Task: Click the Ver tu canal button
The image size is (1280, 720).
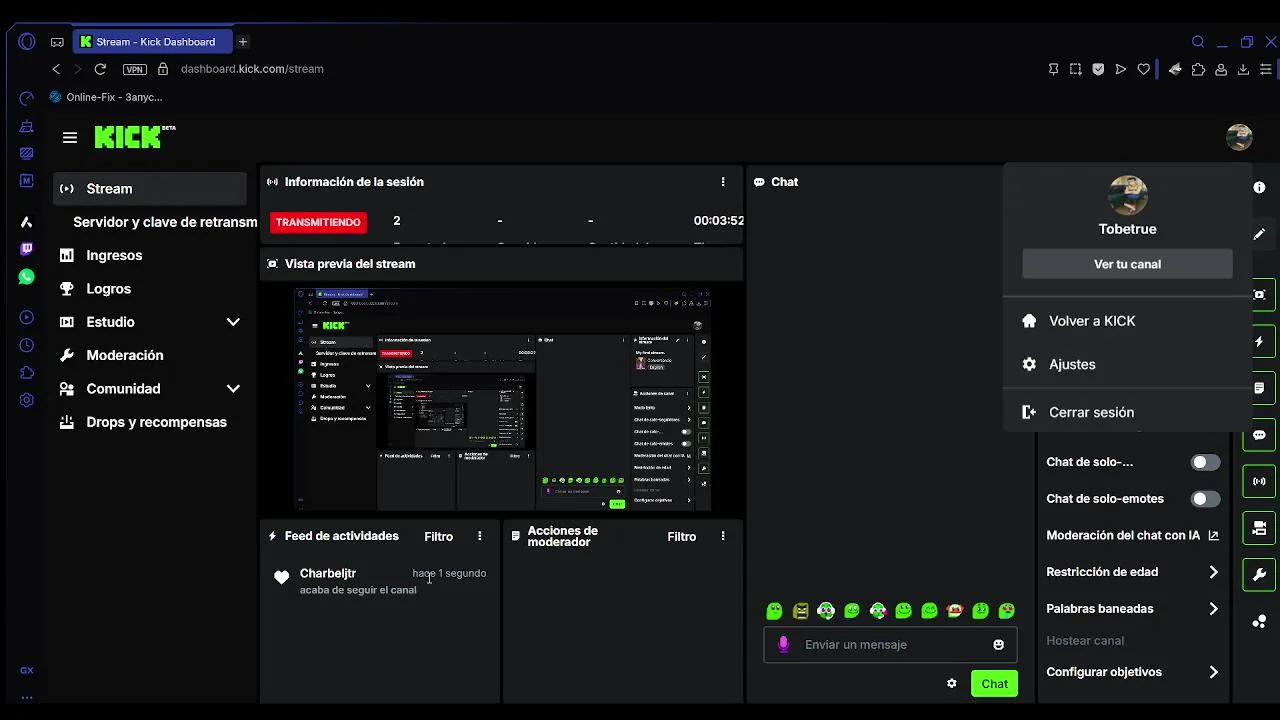Action: click(x=1127, y=264)
